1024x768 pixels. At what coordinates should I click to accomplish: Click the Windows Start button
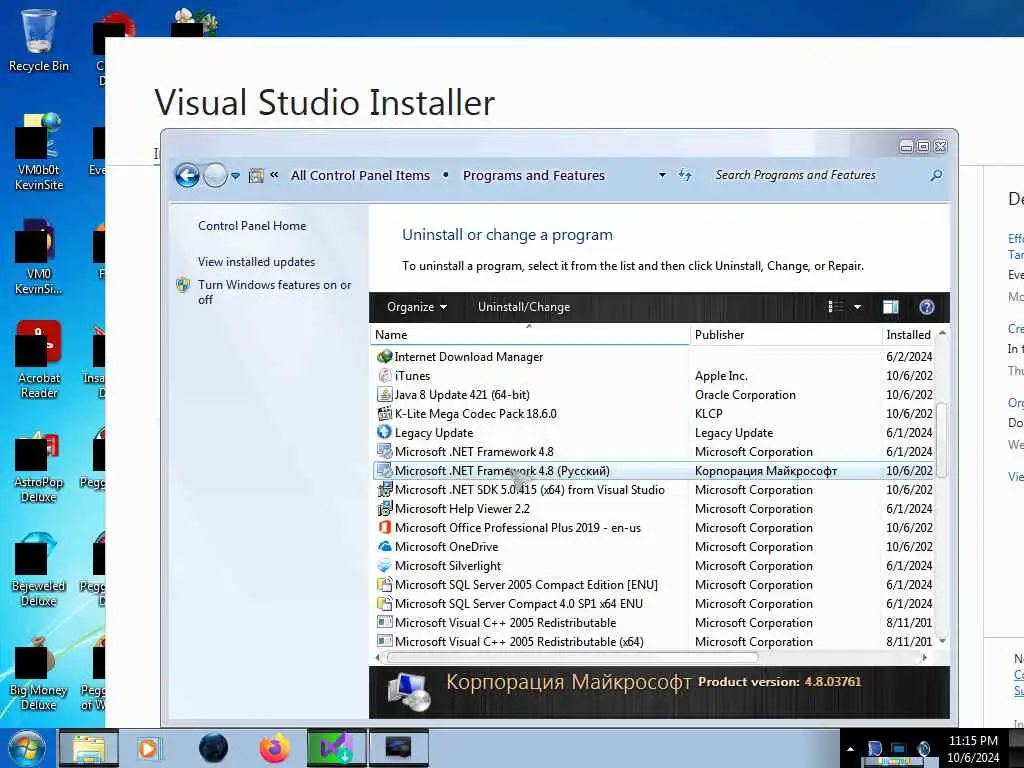coord(27,748)
